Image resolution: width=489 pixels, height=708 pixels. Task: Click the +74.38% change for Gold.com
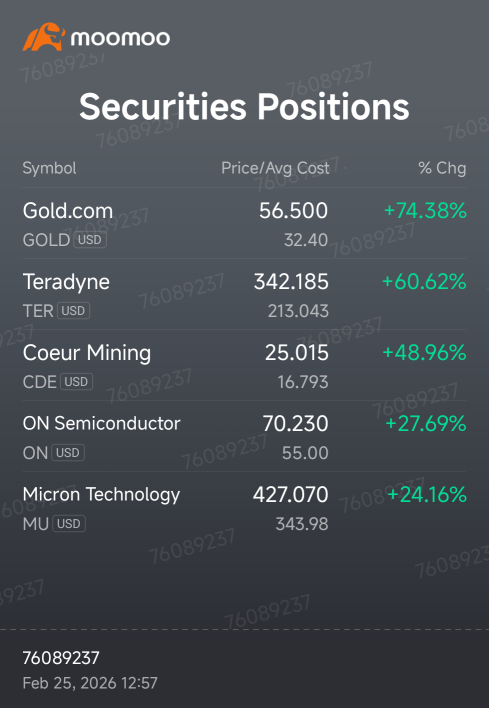pos(425,211)
